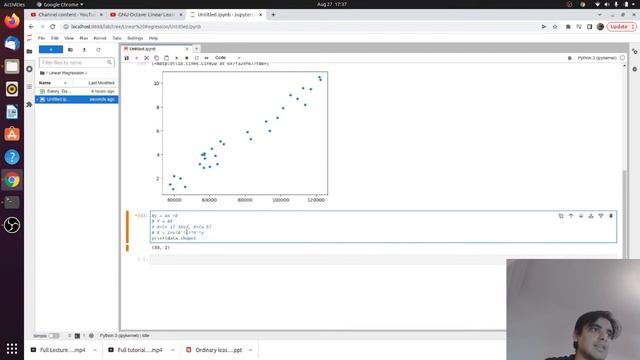Switch to the Channel content YouTube tab
The image size is (640, 360).
coord(67,15)
